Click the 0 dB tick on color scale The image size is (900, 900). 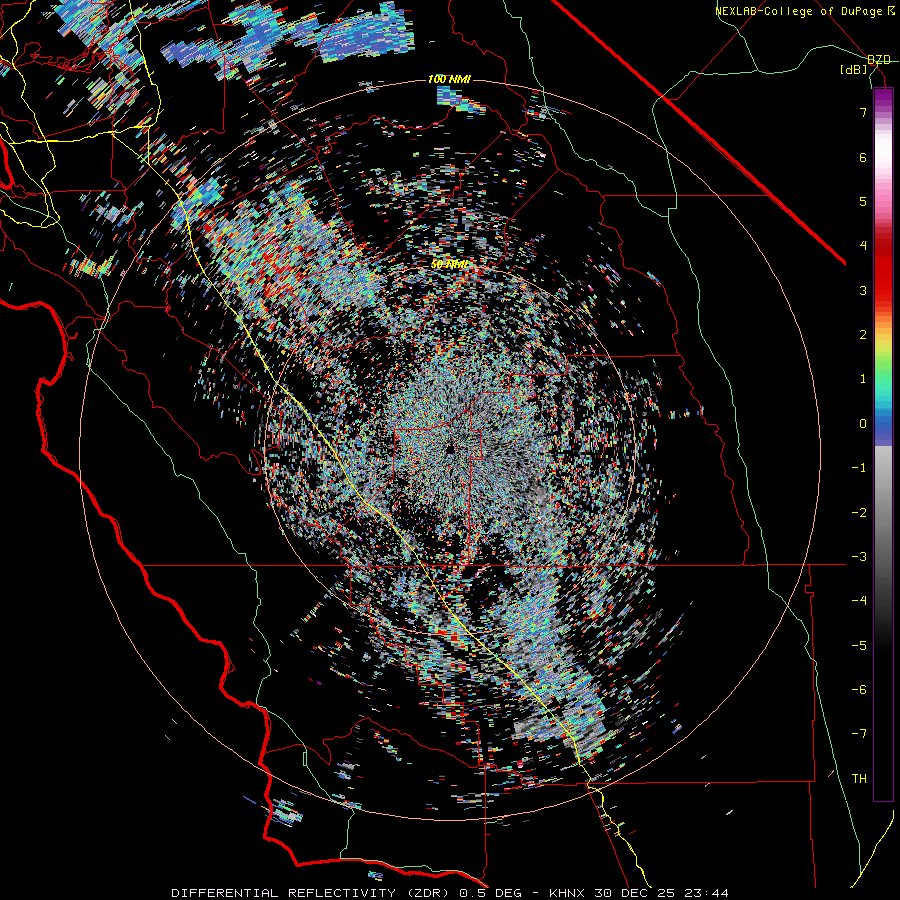tap(863, 424)
